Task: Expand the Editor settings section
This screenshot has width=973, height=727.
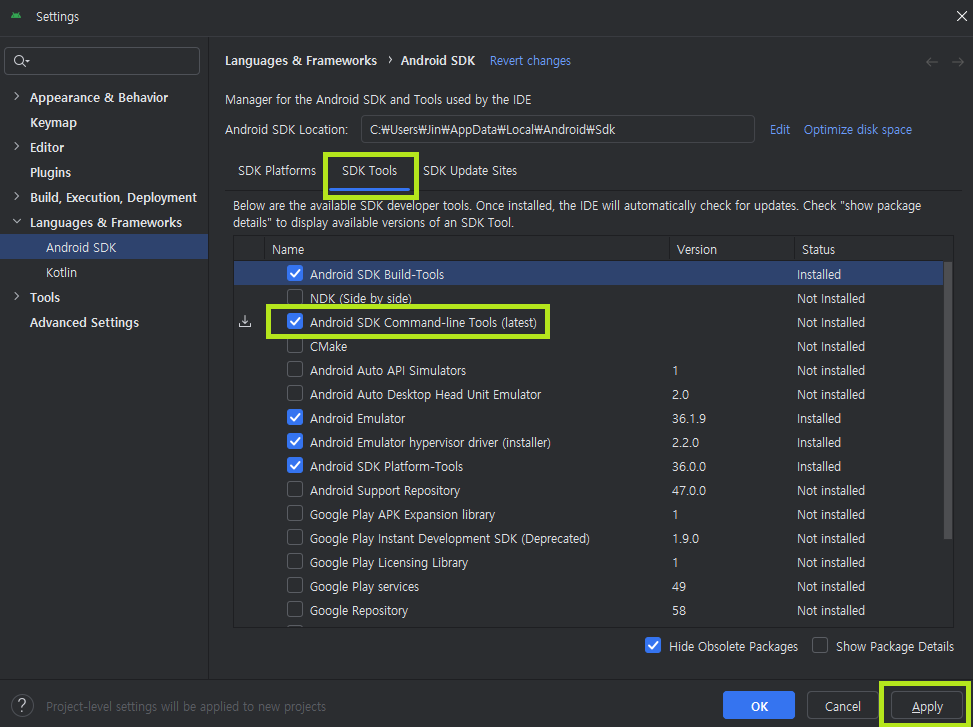Action: pyautogui.click(x=17, y=147)
